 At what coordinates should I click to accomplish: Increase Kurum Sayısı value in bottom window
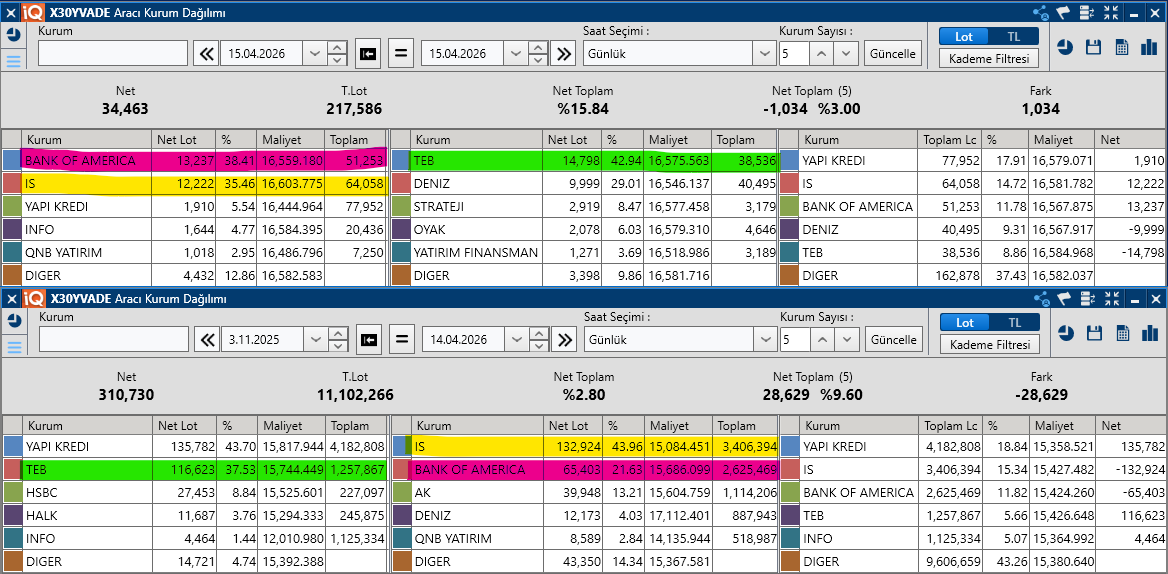point(822,339)
